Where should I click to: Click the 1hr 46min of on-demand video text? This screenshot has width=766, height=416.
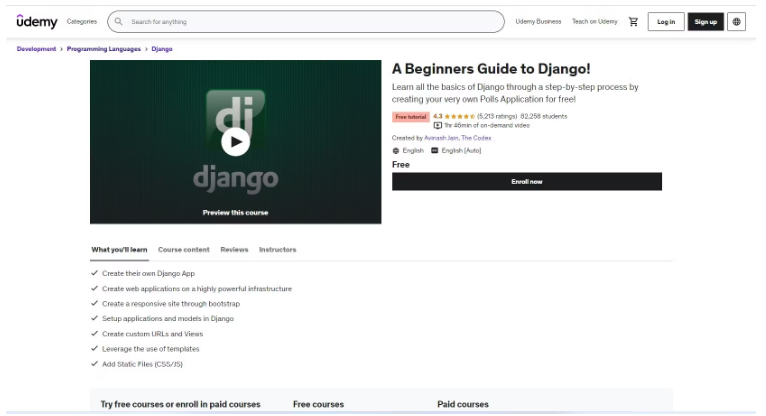click(x=487, y=125)
